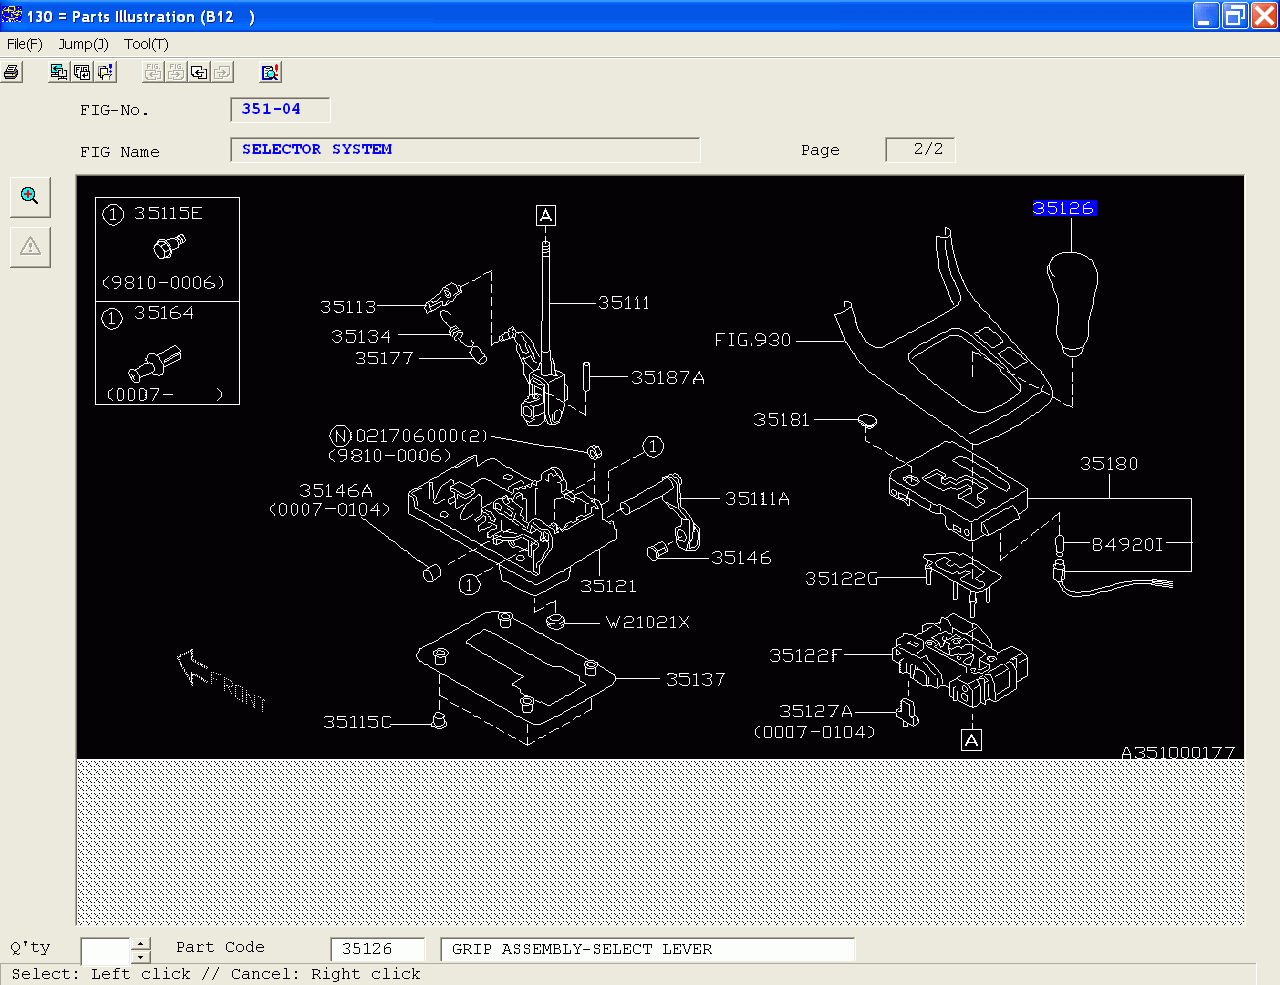Click the print icon in toolbar
The width and height of the screenshot is (1280, 985).
[11, 72]
